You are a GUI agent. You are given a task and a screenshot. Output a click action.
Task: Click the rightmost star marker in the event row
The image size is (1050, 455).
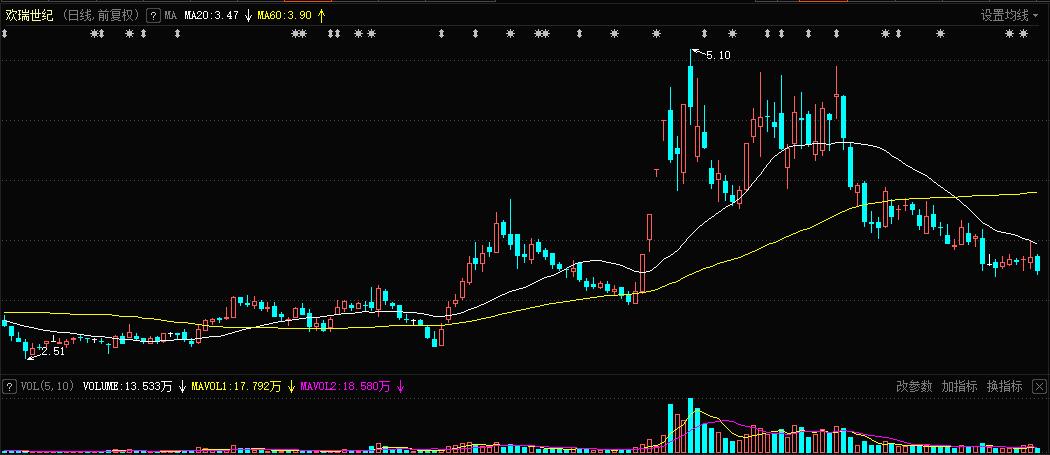[x=1023, y=34]
